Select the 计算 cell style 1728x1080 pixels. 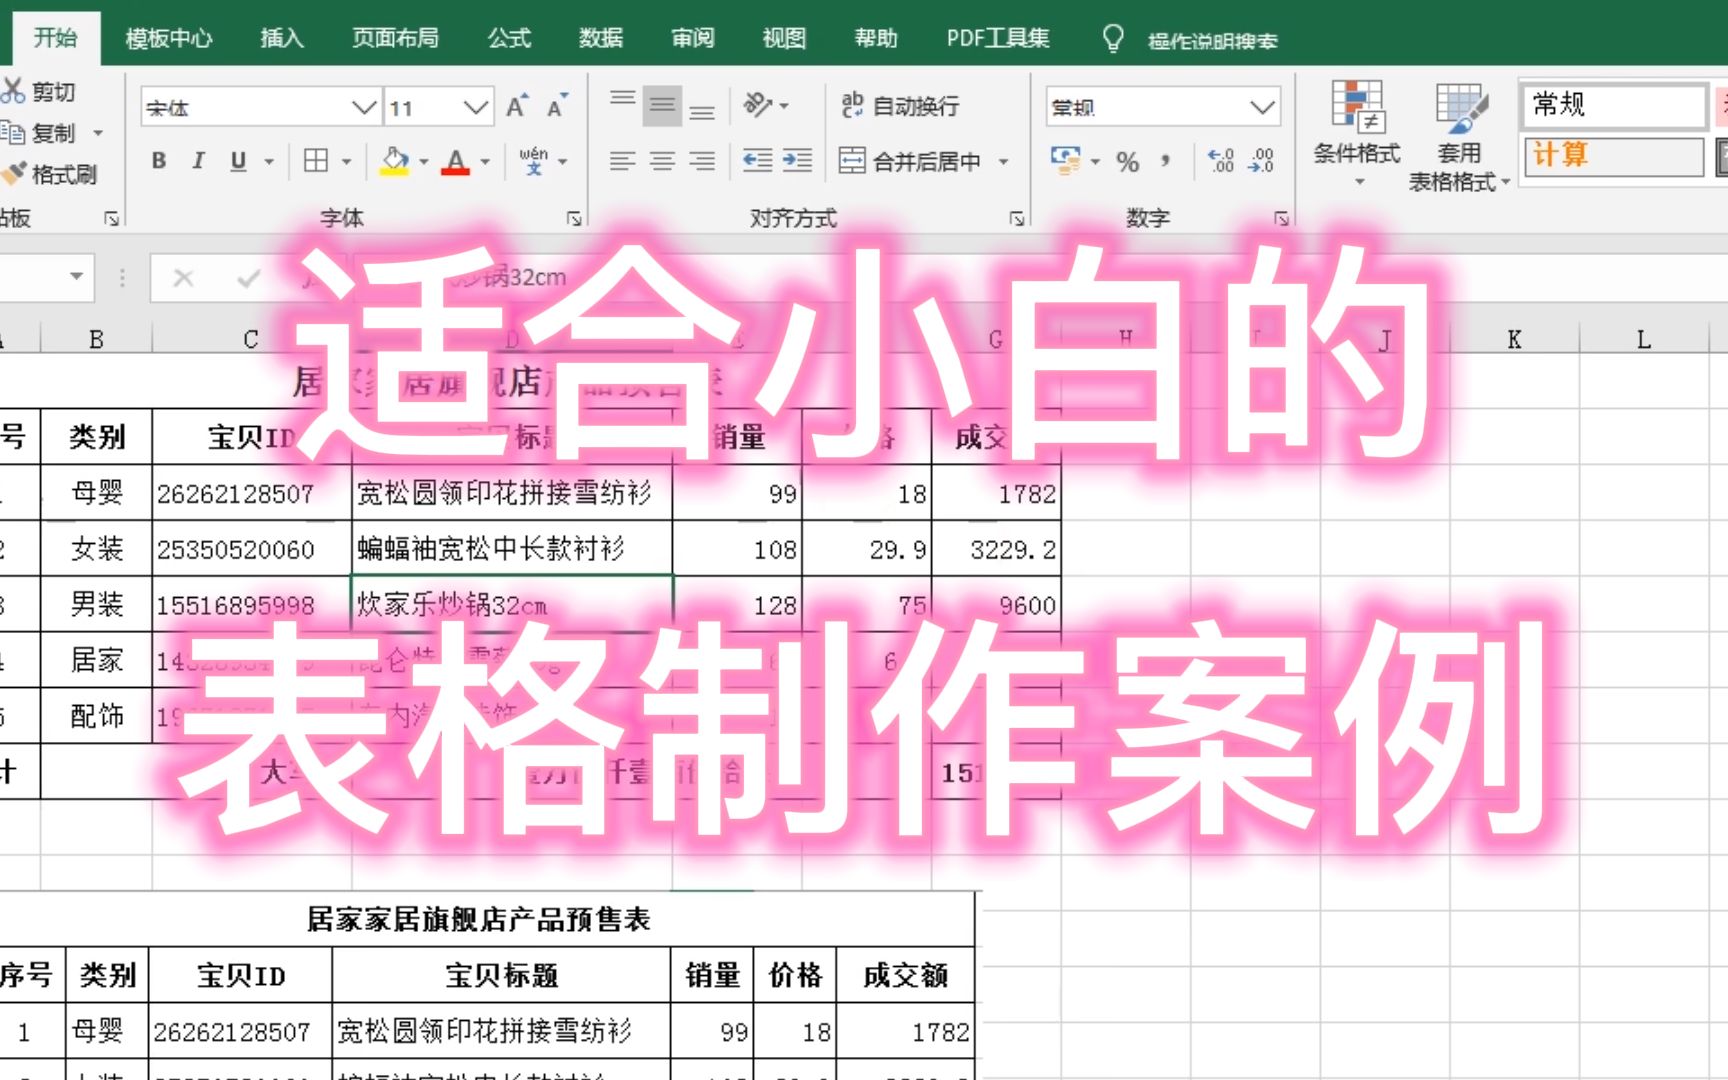[1612, 156]
